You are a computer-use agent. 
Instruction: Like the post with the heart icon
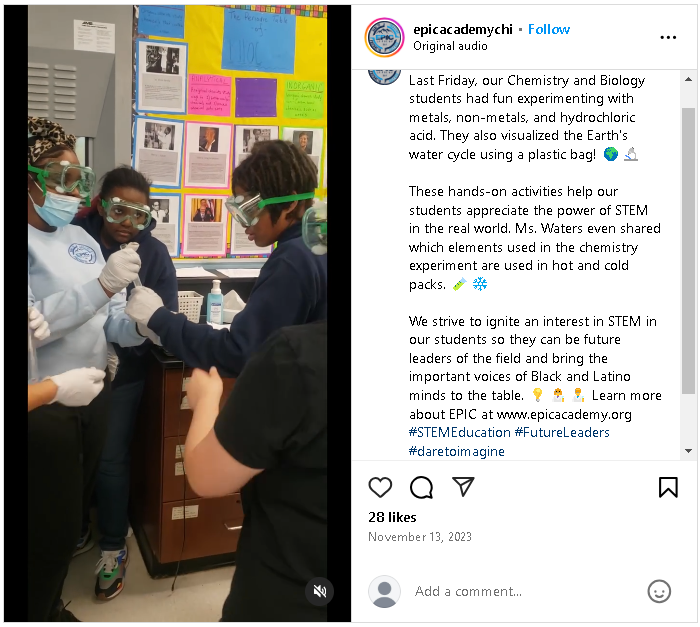380,487
